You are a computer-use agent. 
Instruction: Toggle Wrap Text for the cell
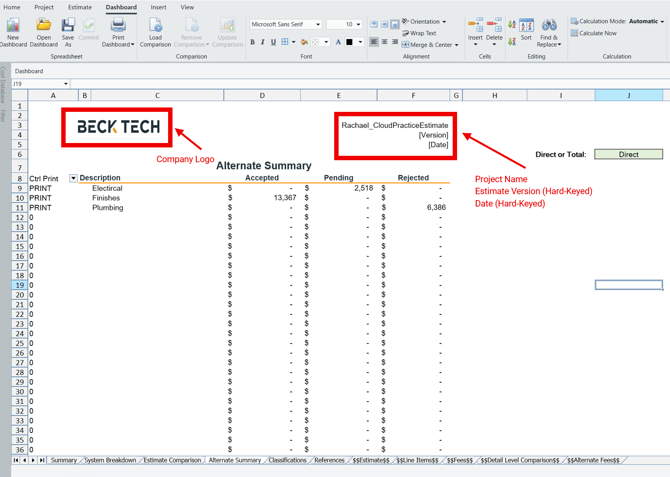[419, 33]
